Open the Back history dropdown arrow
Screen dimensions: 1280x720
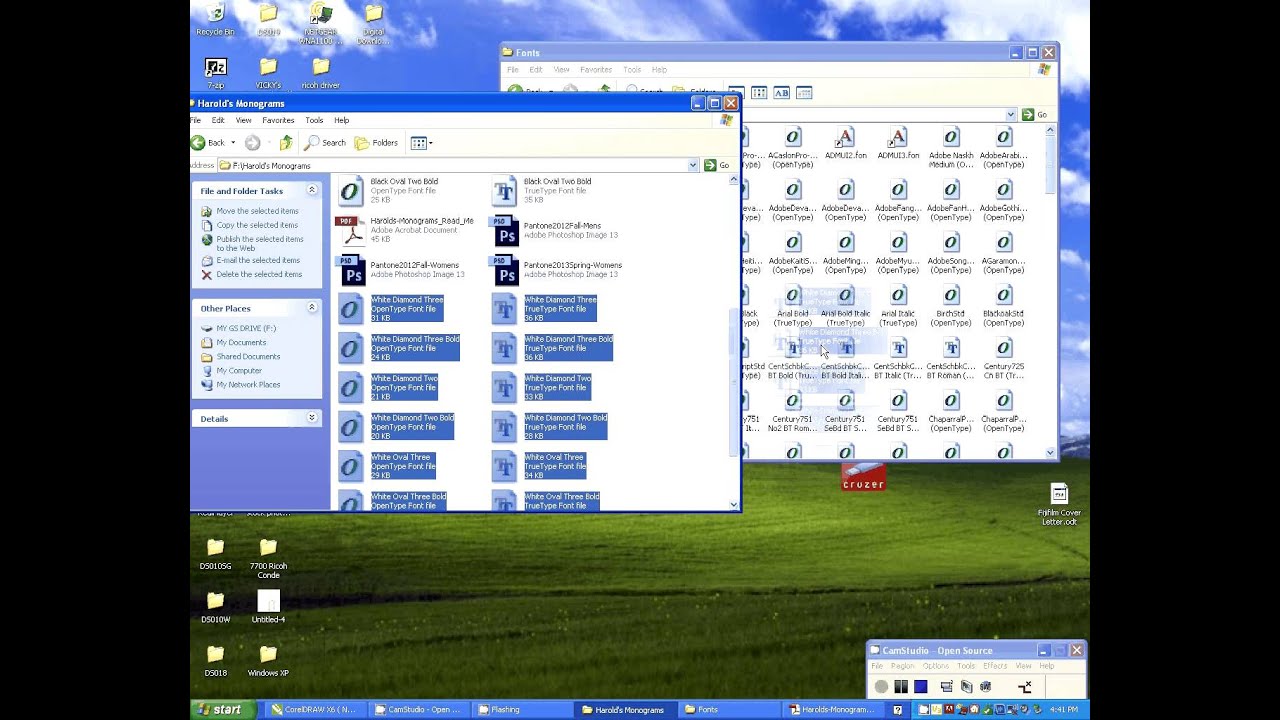coord(233,143)
